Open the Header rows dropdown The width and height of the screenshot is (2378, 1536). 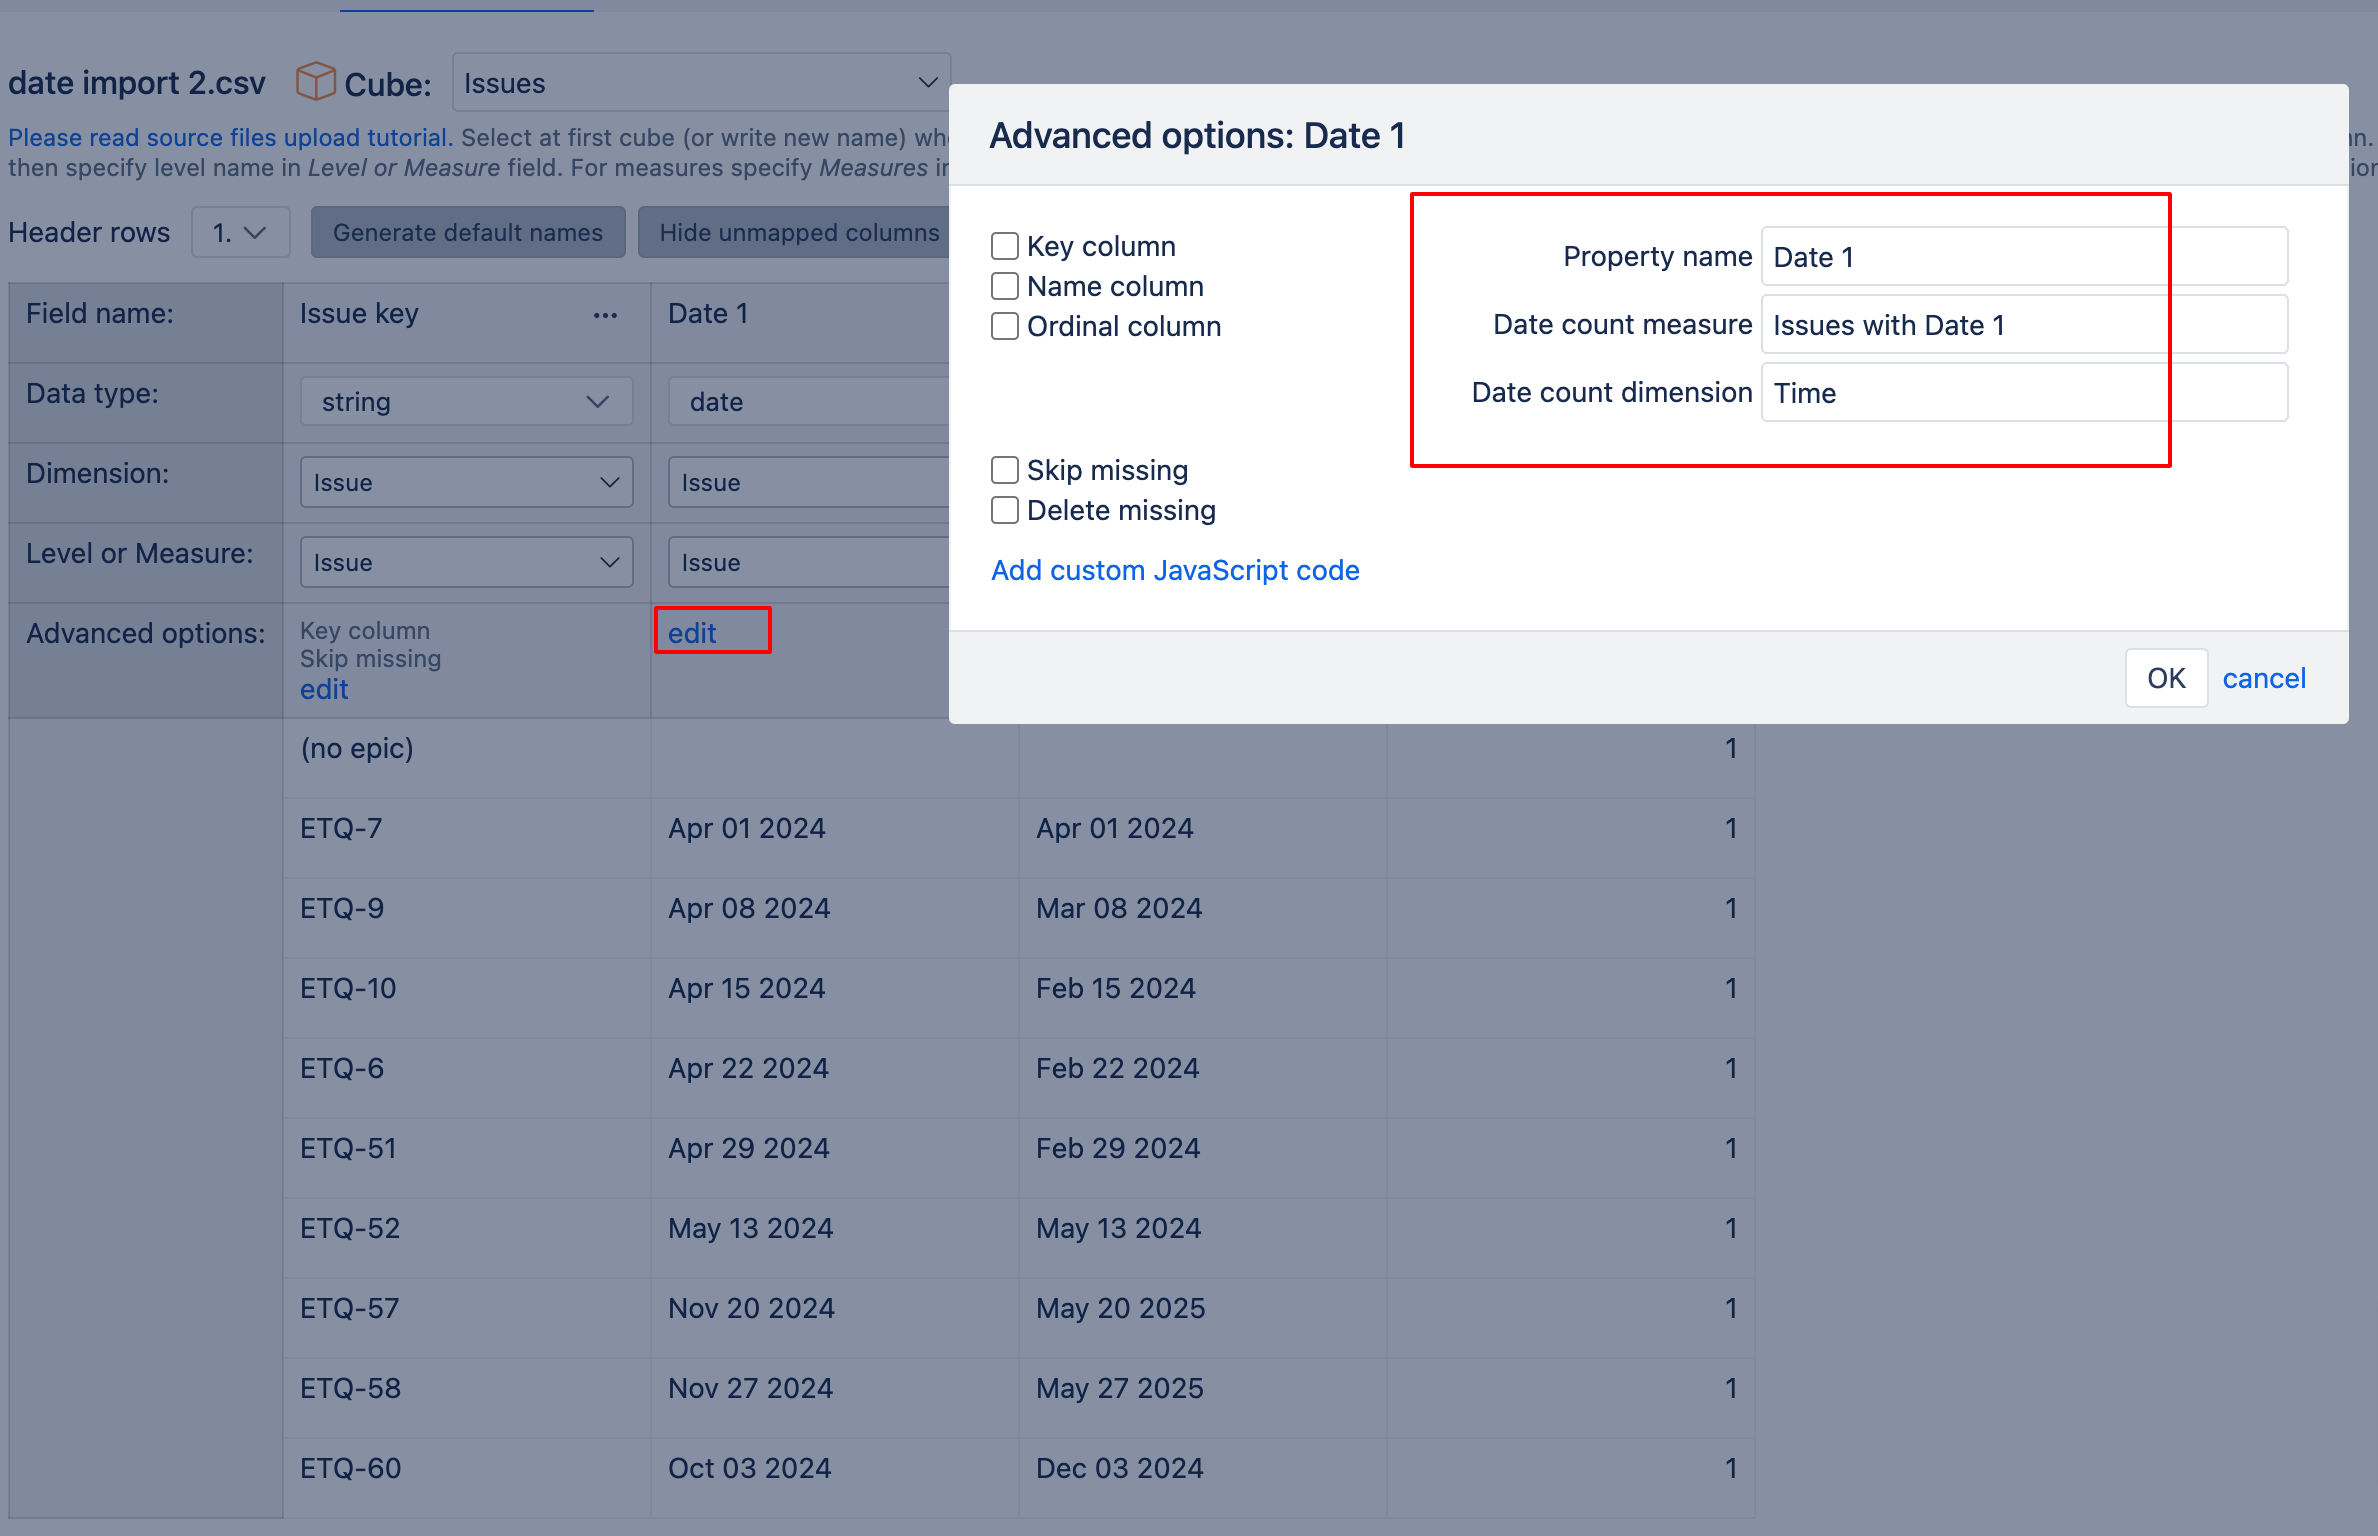click(240, 232)
